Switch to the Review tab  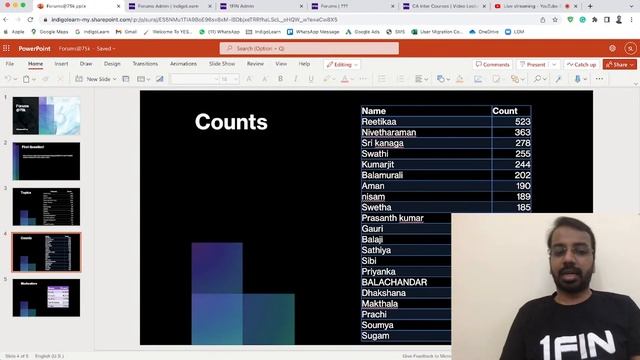[255, 64]
